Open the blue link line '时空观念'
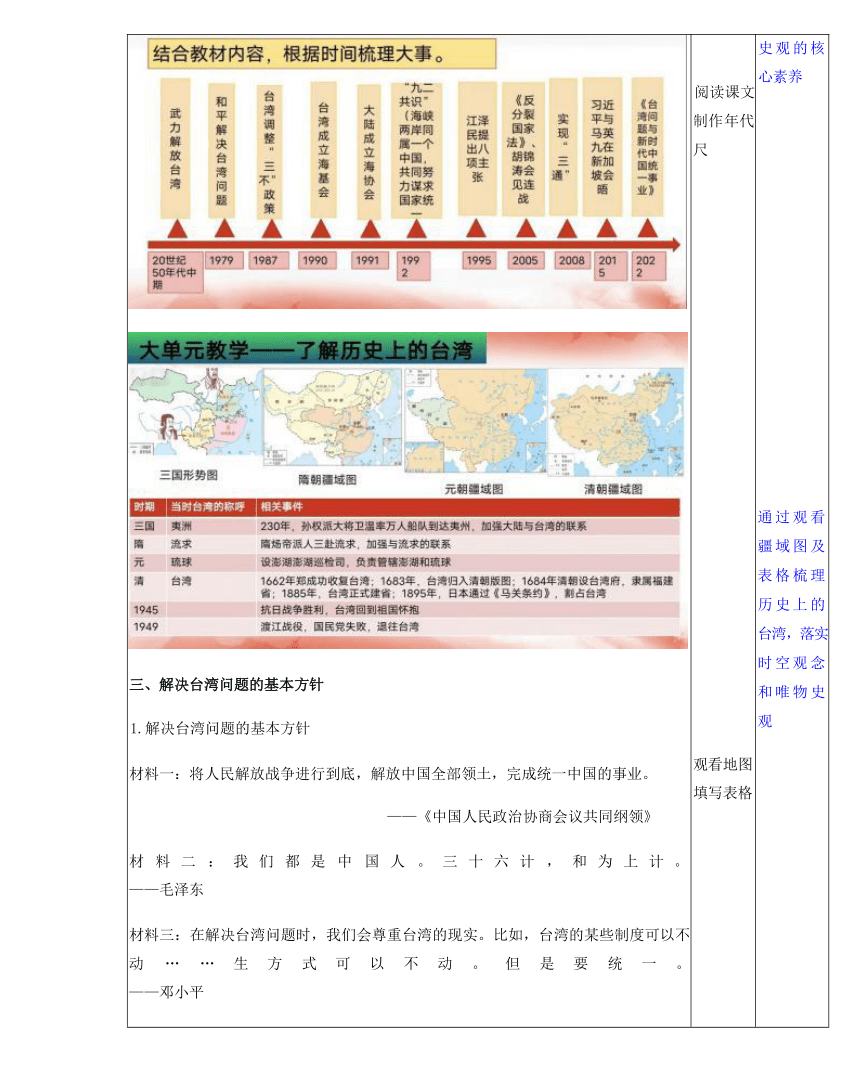The width and height of the screenshot is (860, 1066). pos(792,663)
